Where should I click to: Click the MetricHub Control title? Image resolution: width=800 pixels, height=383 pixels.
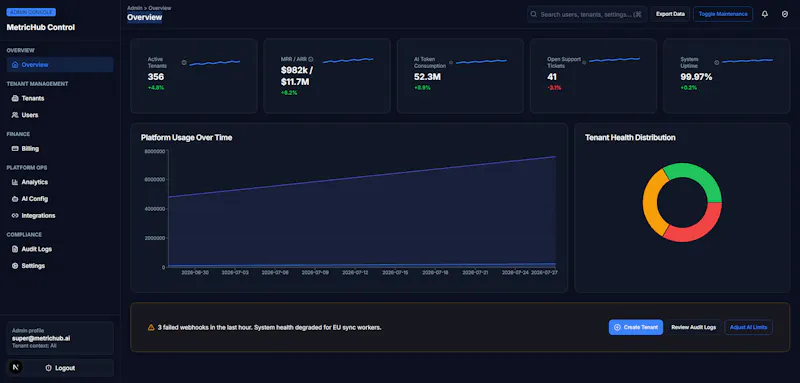tap(41, 28)
